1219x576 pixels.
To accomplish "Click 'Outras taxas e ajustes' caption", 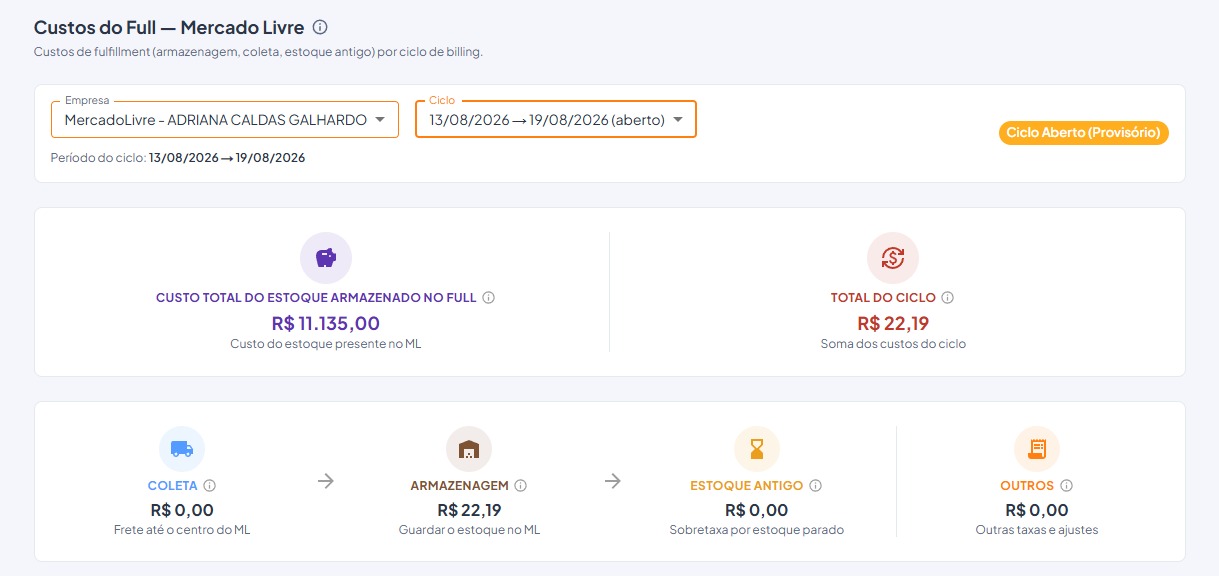I will [1036, 530].
